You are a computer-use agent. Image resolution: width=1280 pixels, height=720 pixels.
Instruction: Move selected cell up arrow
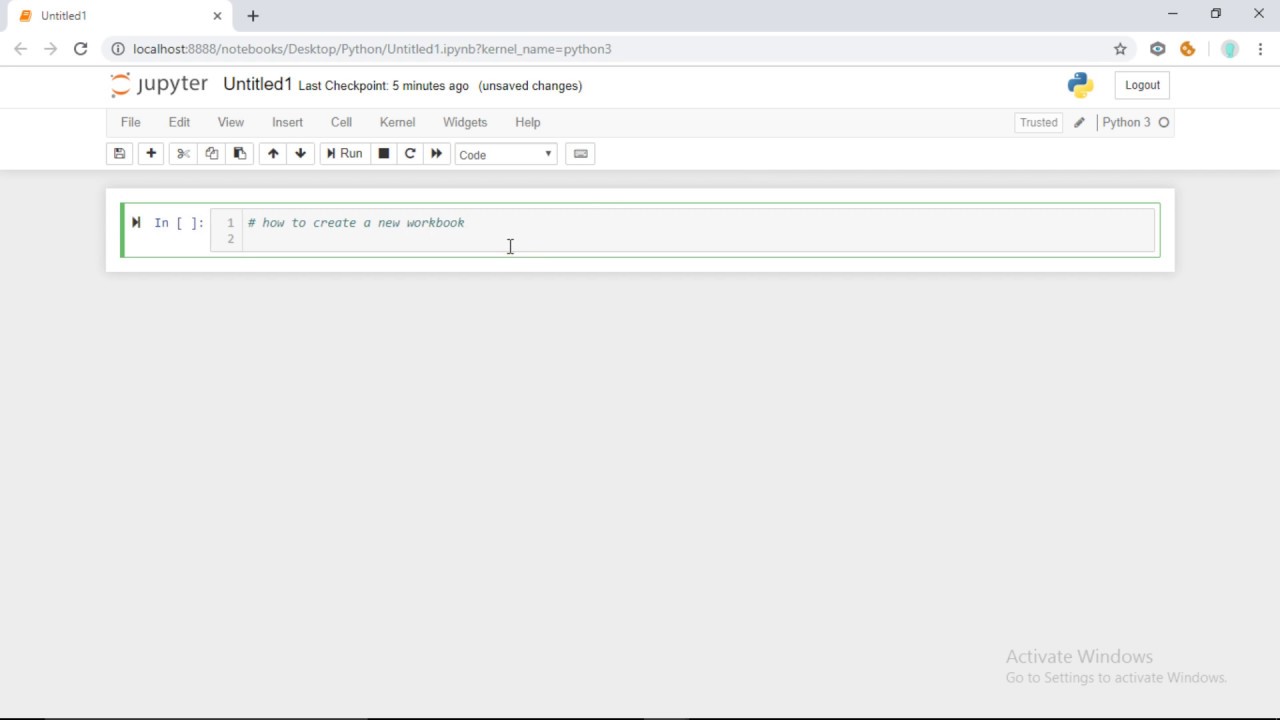(x=273, y=154)
